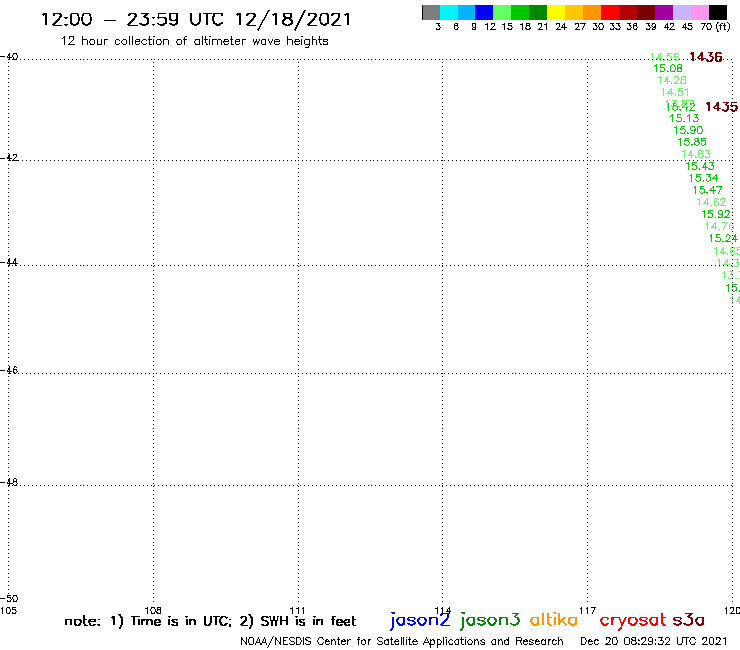This screenshot has height=650, width=740.
Task: Select the pink swatch in the color scale
Action: click(x=700, y=12)
